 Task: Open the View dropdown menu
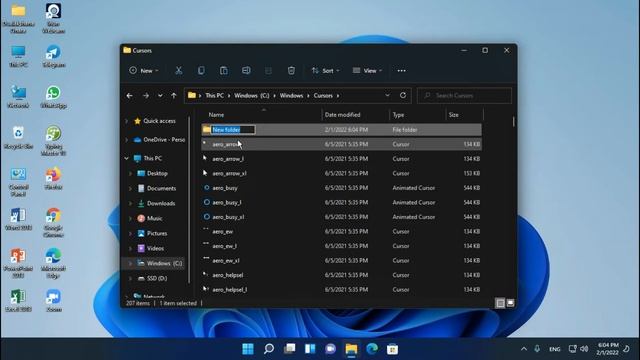tap(367, 71)
